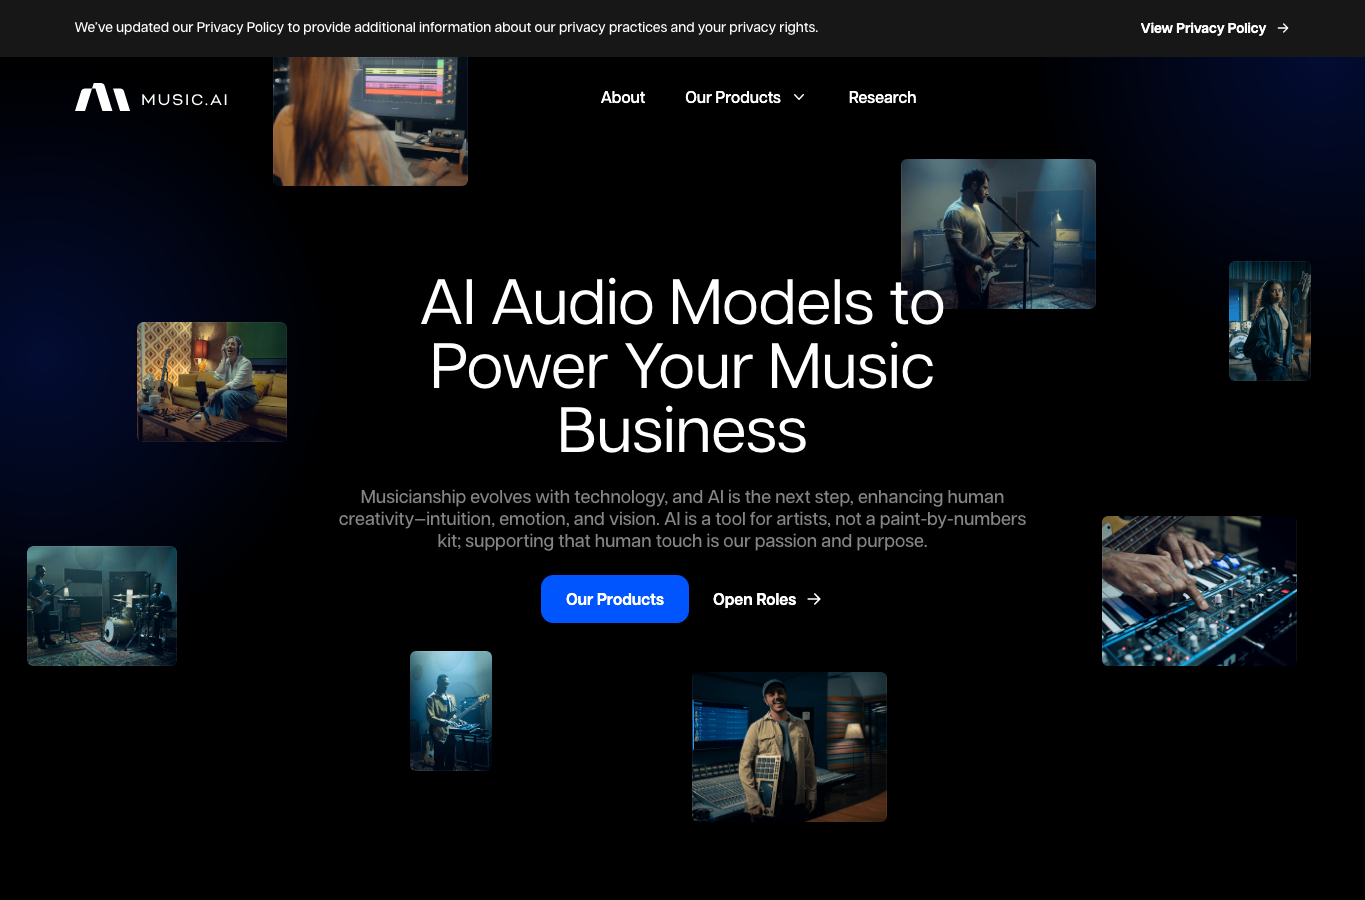This screenshot has height=900, width=1365.
Task: Click the hands on synthesizer knobs photo
Action: [x=1199, y=591]
